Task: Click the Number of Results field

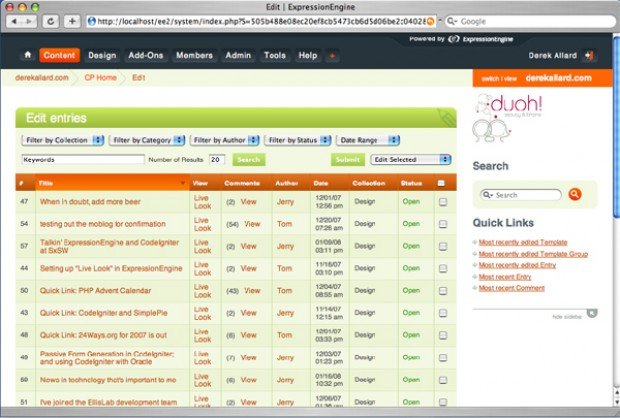Action: pyautogui.click(x=217, y=159)
